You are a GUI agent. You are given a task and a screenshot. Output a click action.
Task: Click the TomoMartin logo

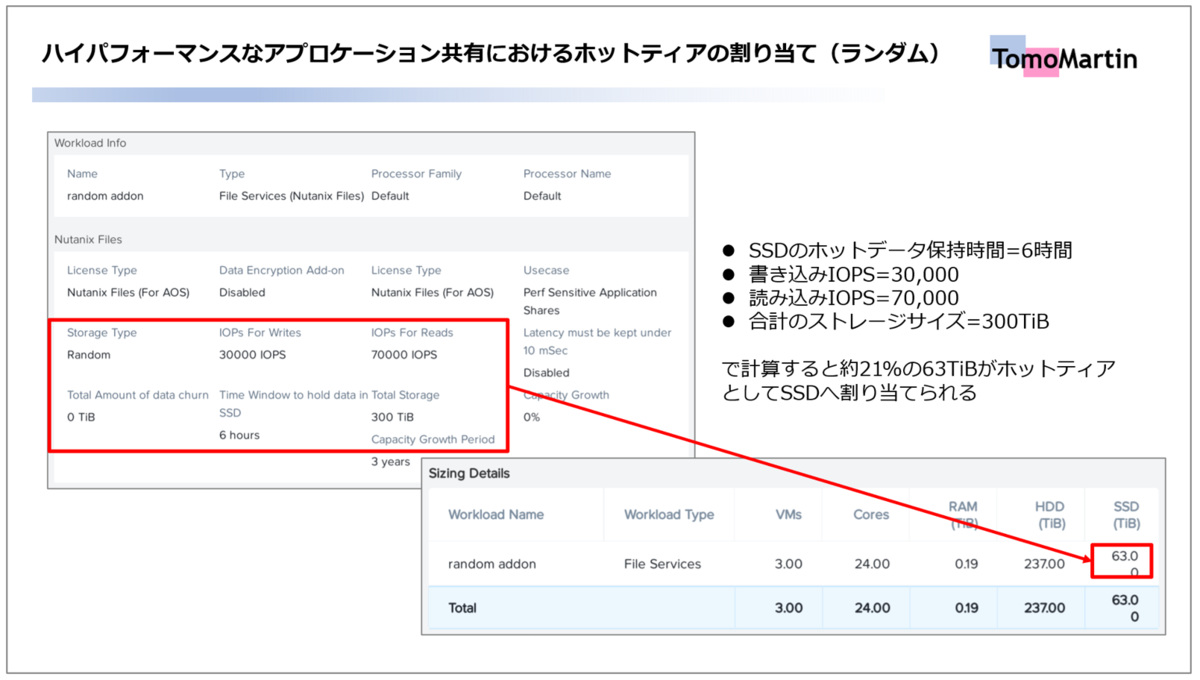1064,58
